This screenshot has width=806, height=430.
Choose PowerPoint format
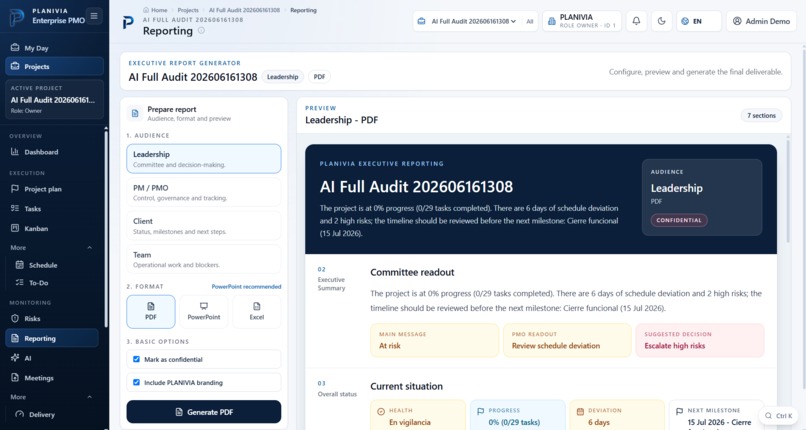(x=204, y=311)
